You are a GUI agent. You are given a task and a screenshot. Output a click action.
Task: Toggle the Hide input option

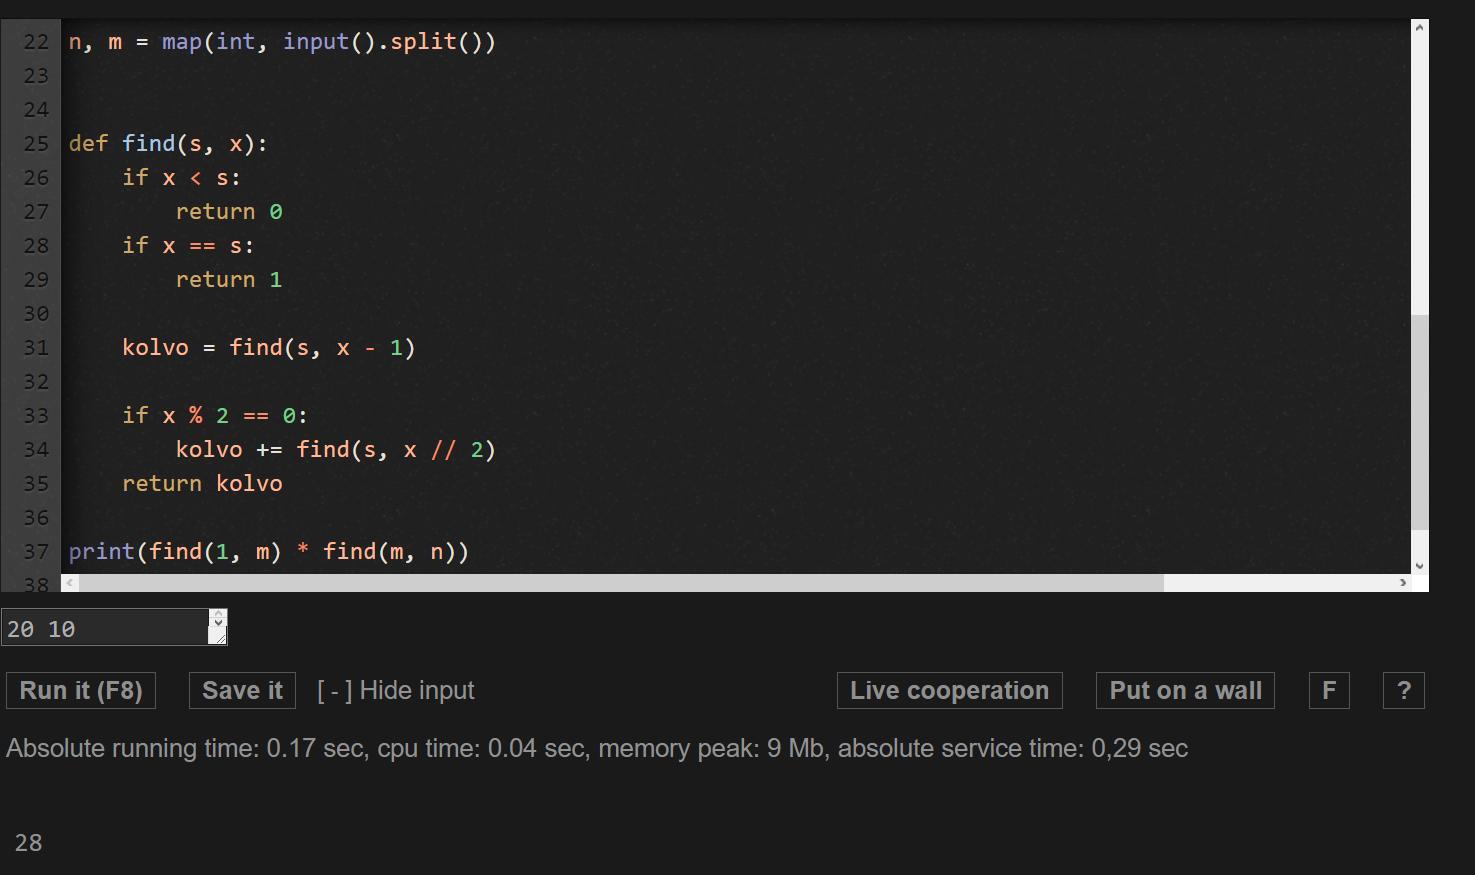(x=396, y=691)
